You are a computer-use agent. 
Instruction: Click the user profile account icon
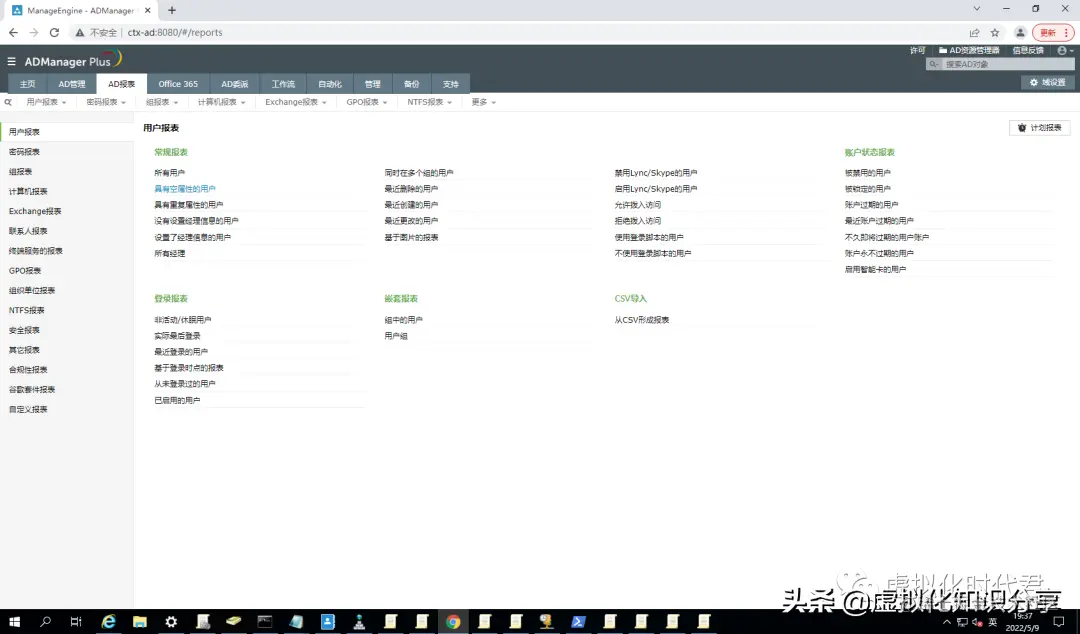click(1060, 49)
